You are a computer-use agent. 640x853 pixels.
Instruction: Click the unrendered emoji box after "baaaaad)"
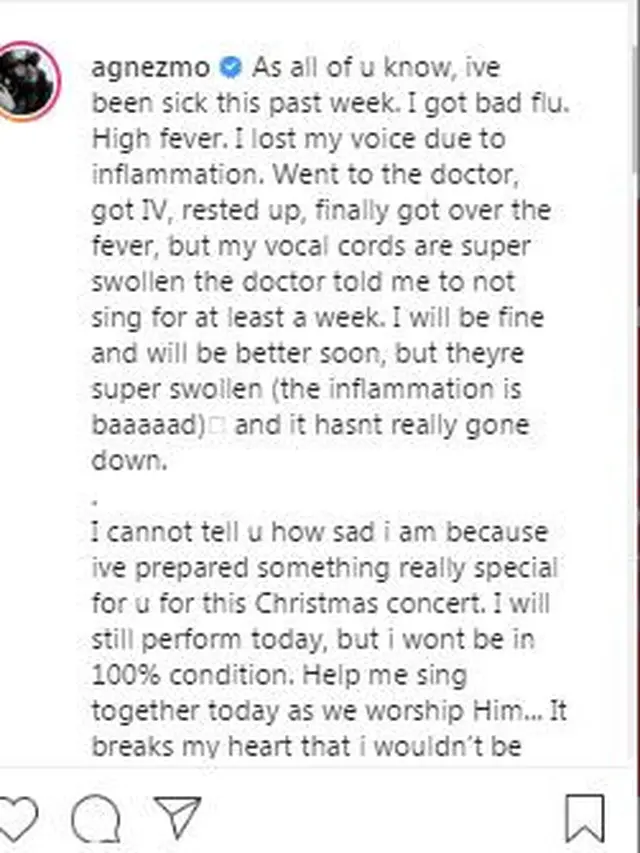pyautogui.click(x=218, y=426)
